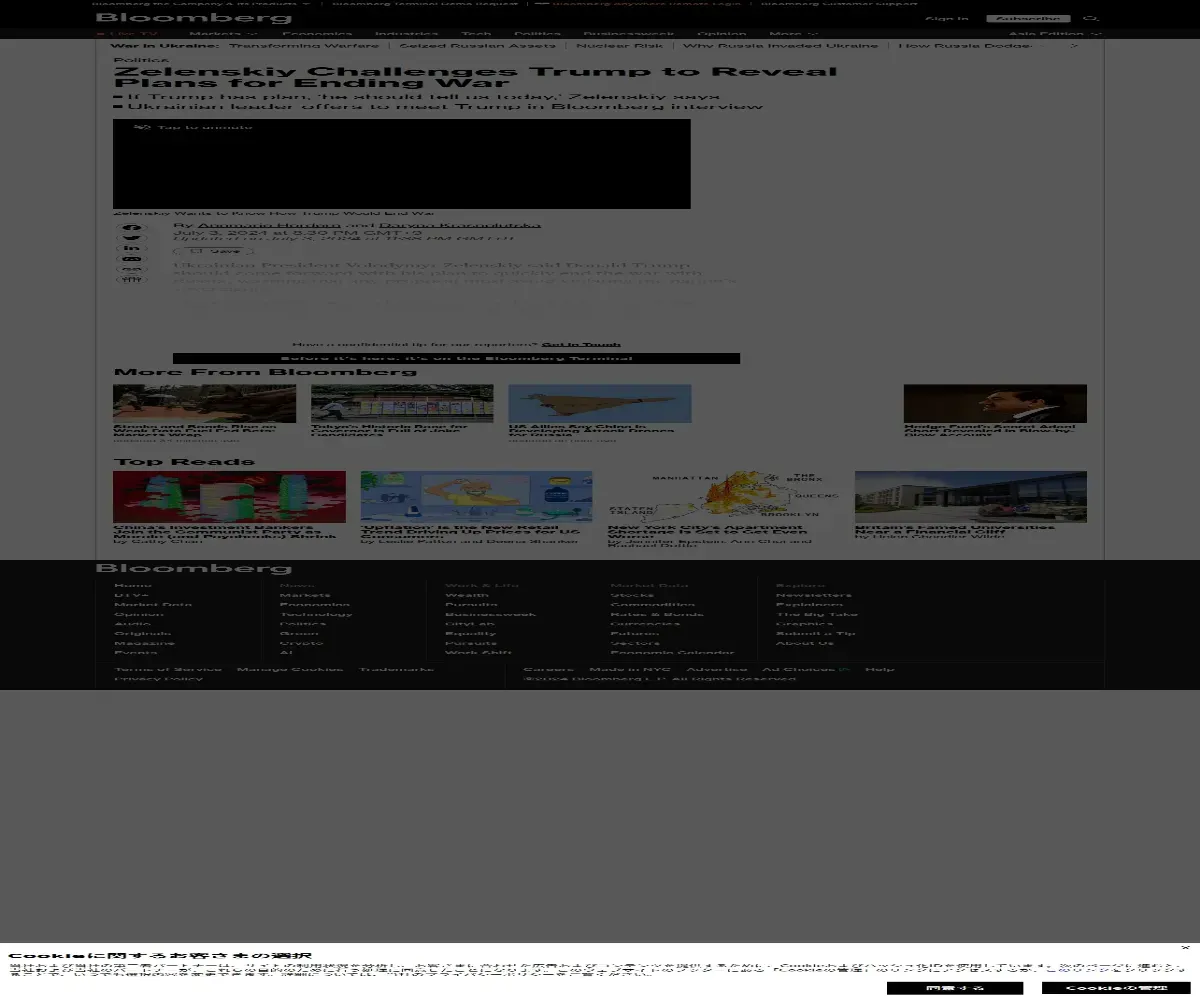
Task: Open the Tokyo's Historic Race thumbnail
Action: click(x=401, y=403)
